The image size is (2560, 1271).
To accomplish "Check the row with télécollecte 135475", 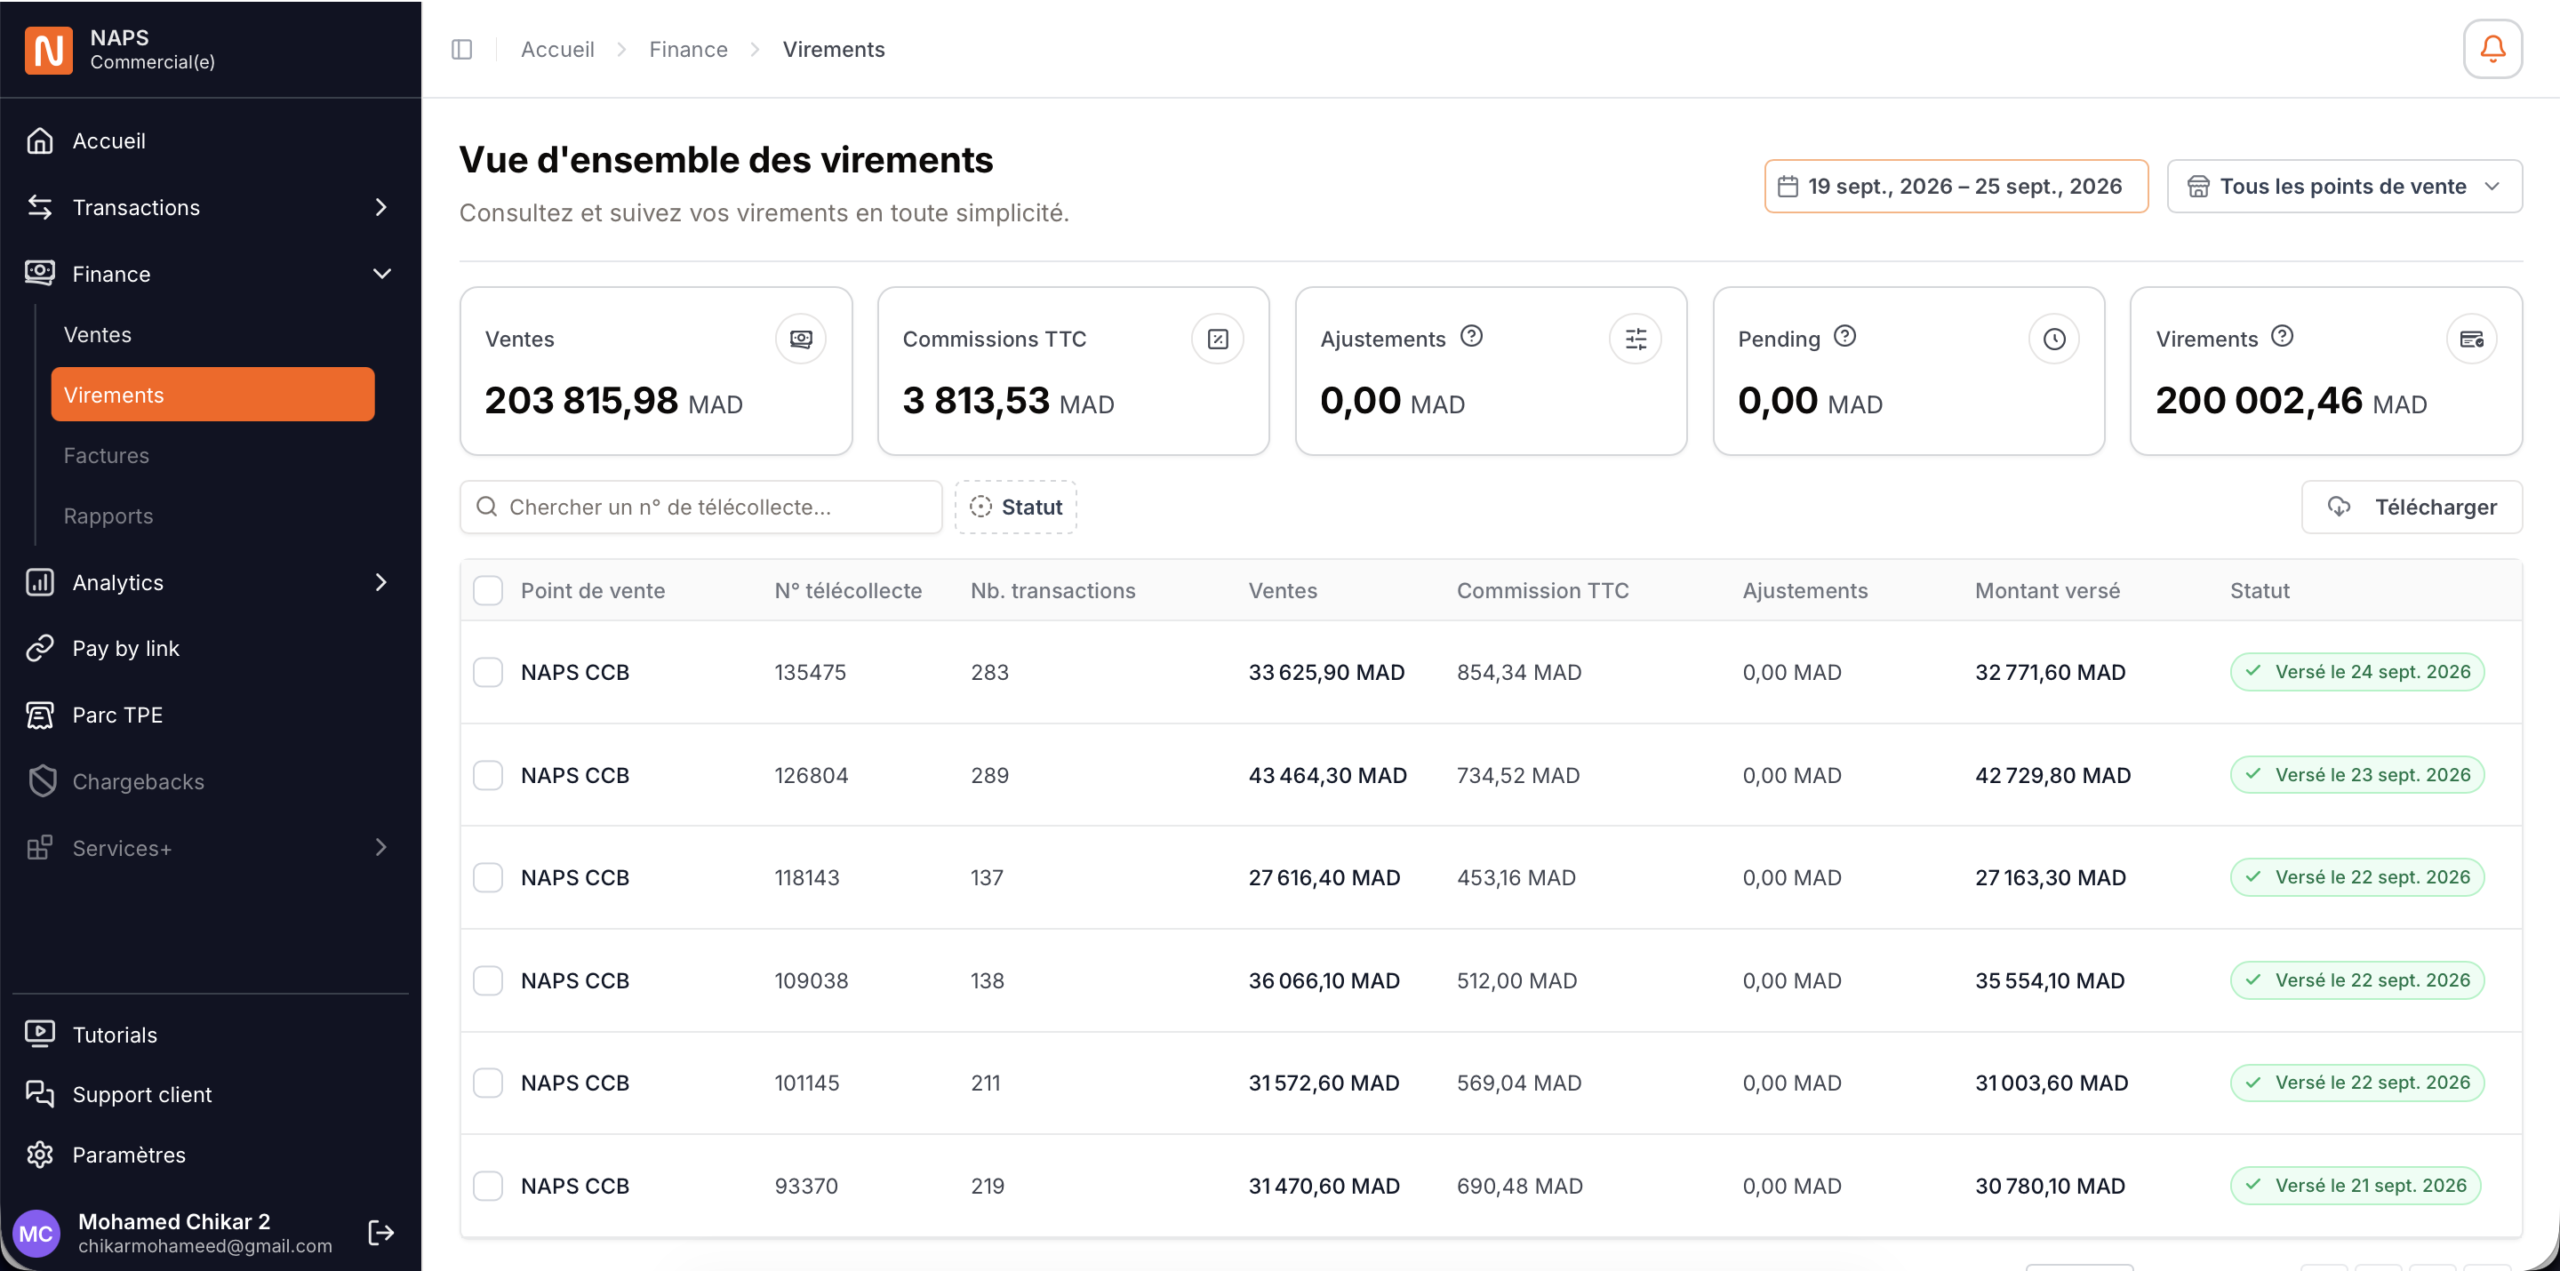I will pos(488,672).
